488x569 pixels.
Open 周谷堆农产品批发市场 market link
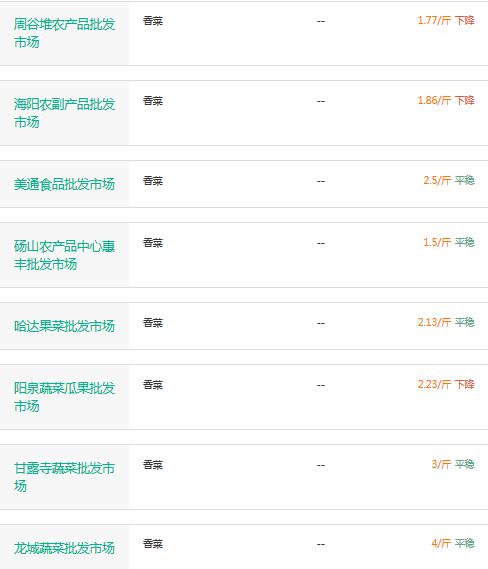(64, 33)
